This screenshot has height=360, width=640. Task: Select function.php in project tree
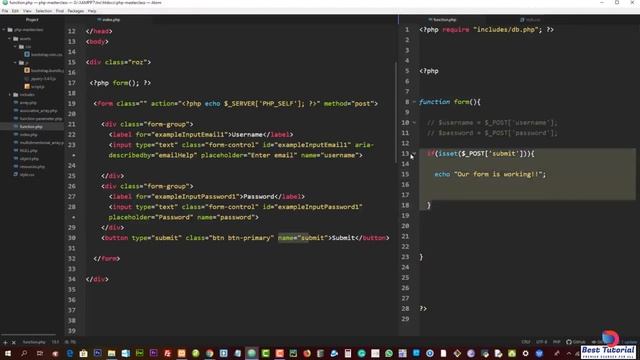tap(32, 127)
